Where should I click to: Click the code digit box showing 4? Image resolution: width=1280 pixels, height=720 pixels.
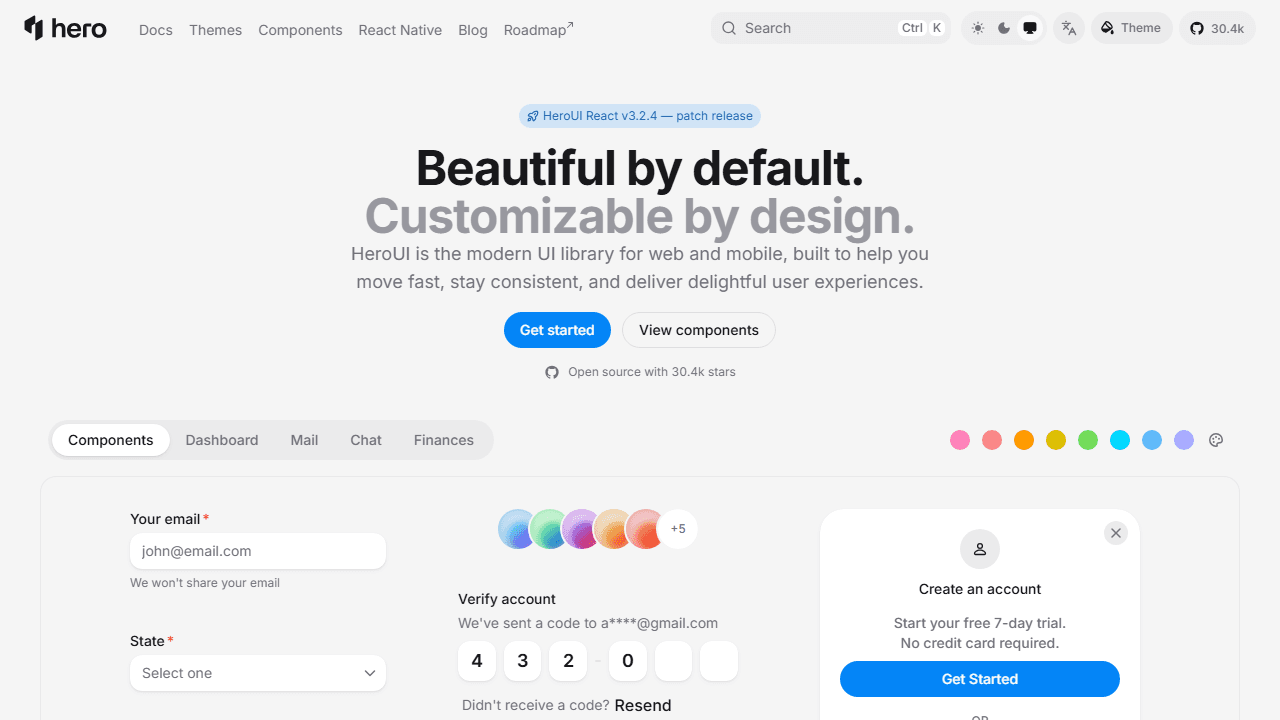pos(477,661)
